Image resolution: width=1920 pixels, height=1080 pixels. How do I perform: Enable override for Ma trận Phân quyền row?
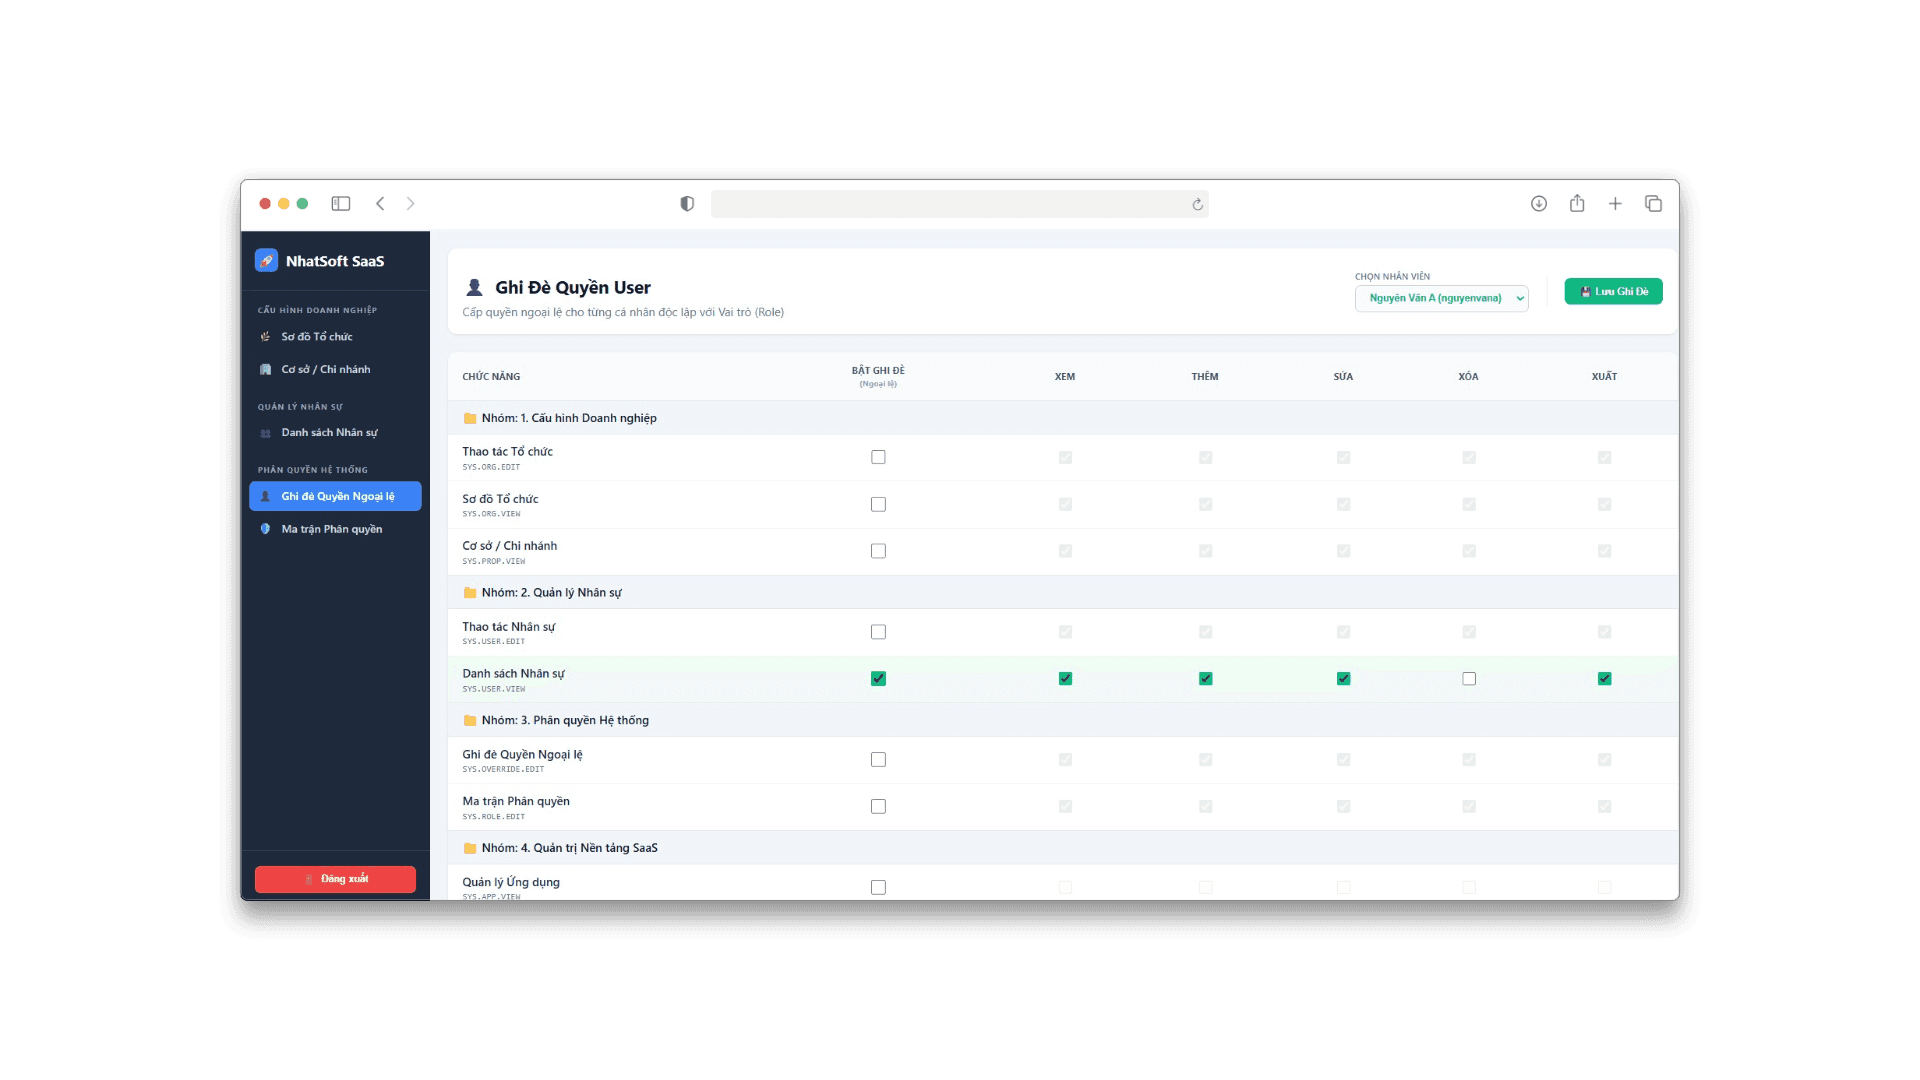pyautogui.click(x=878, y=807)
